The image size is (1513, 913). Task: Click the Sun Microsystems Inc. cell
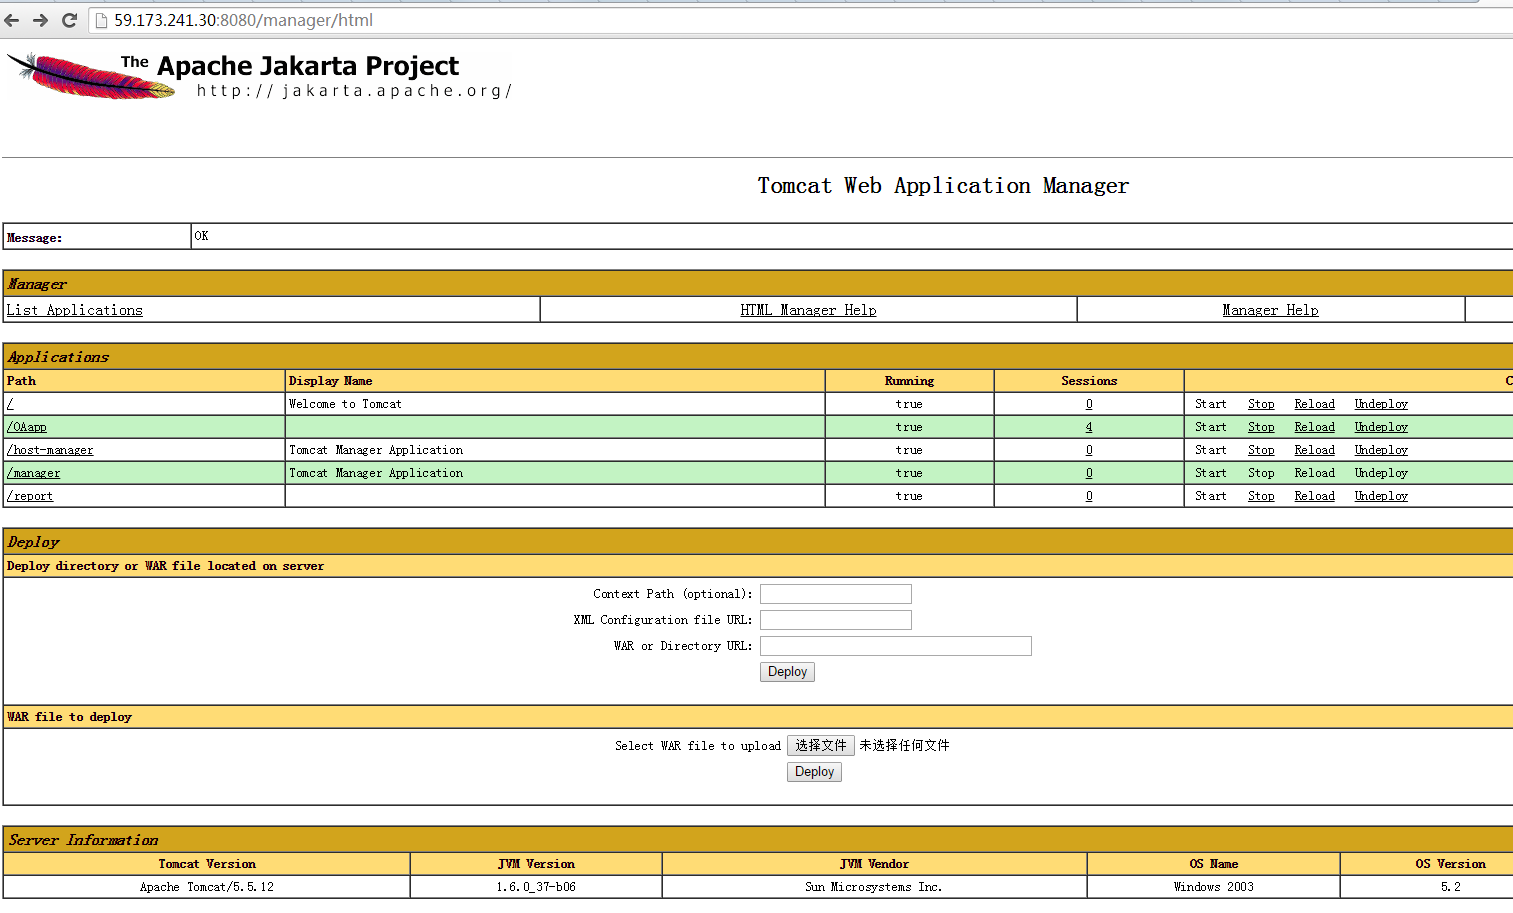click(874, 887)
